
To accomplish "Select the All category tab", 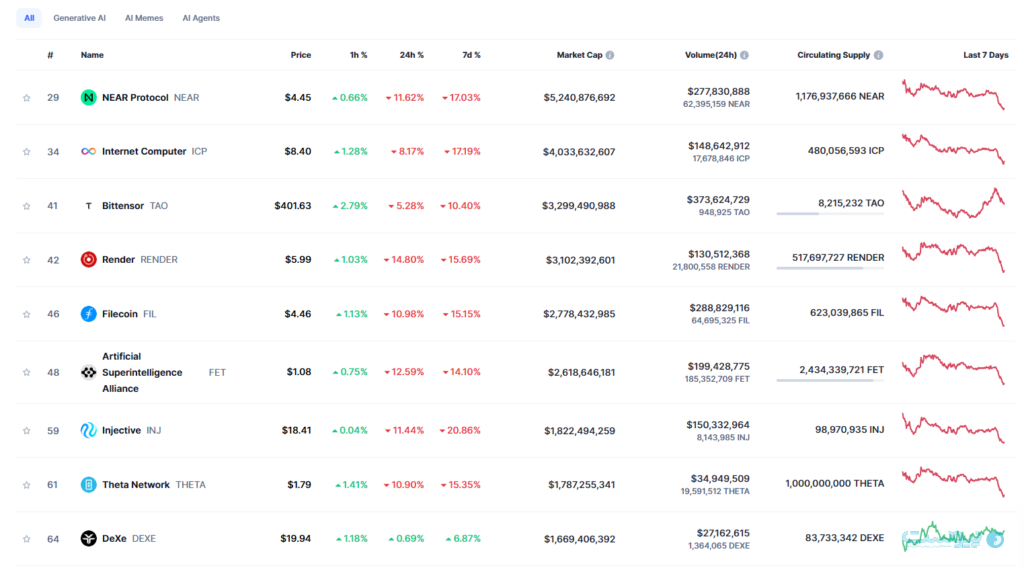I will pos(29,18).
